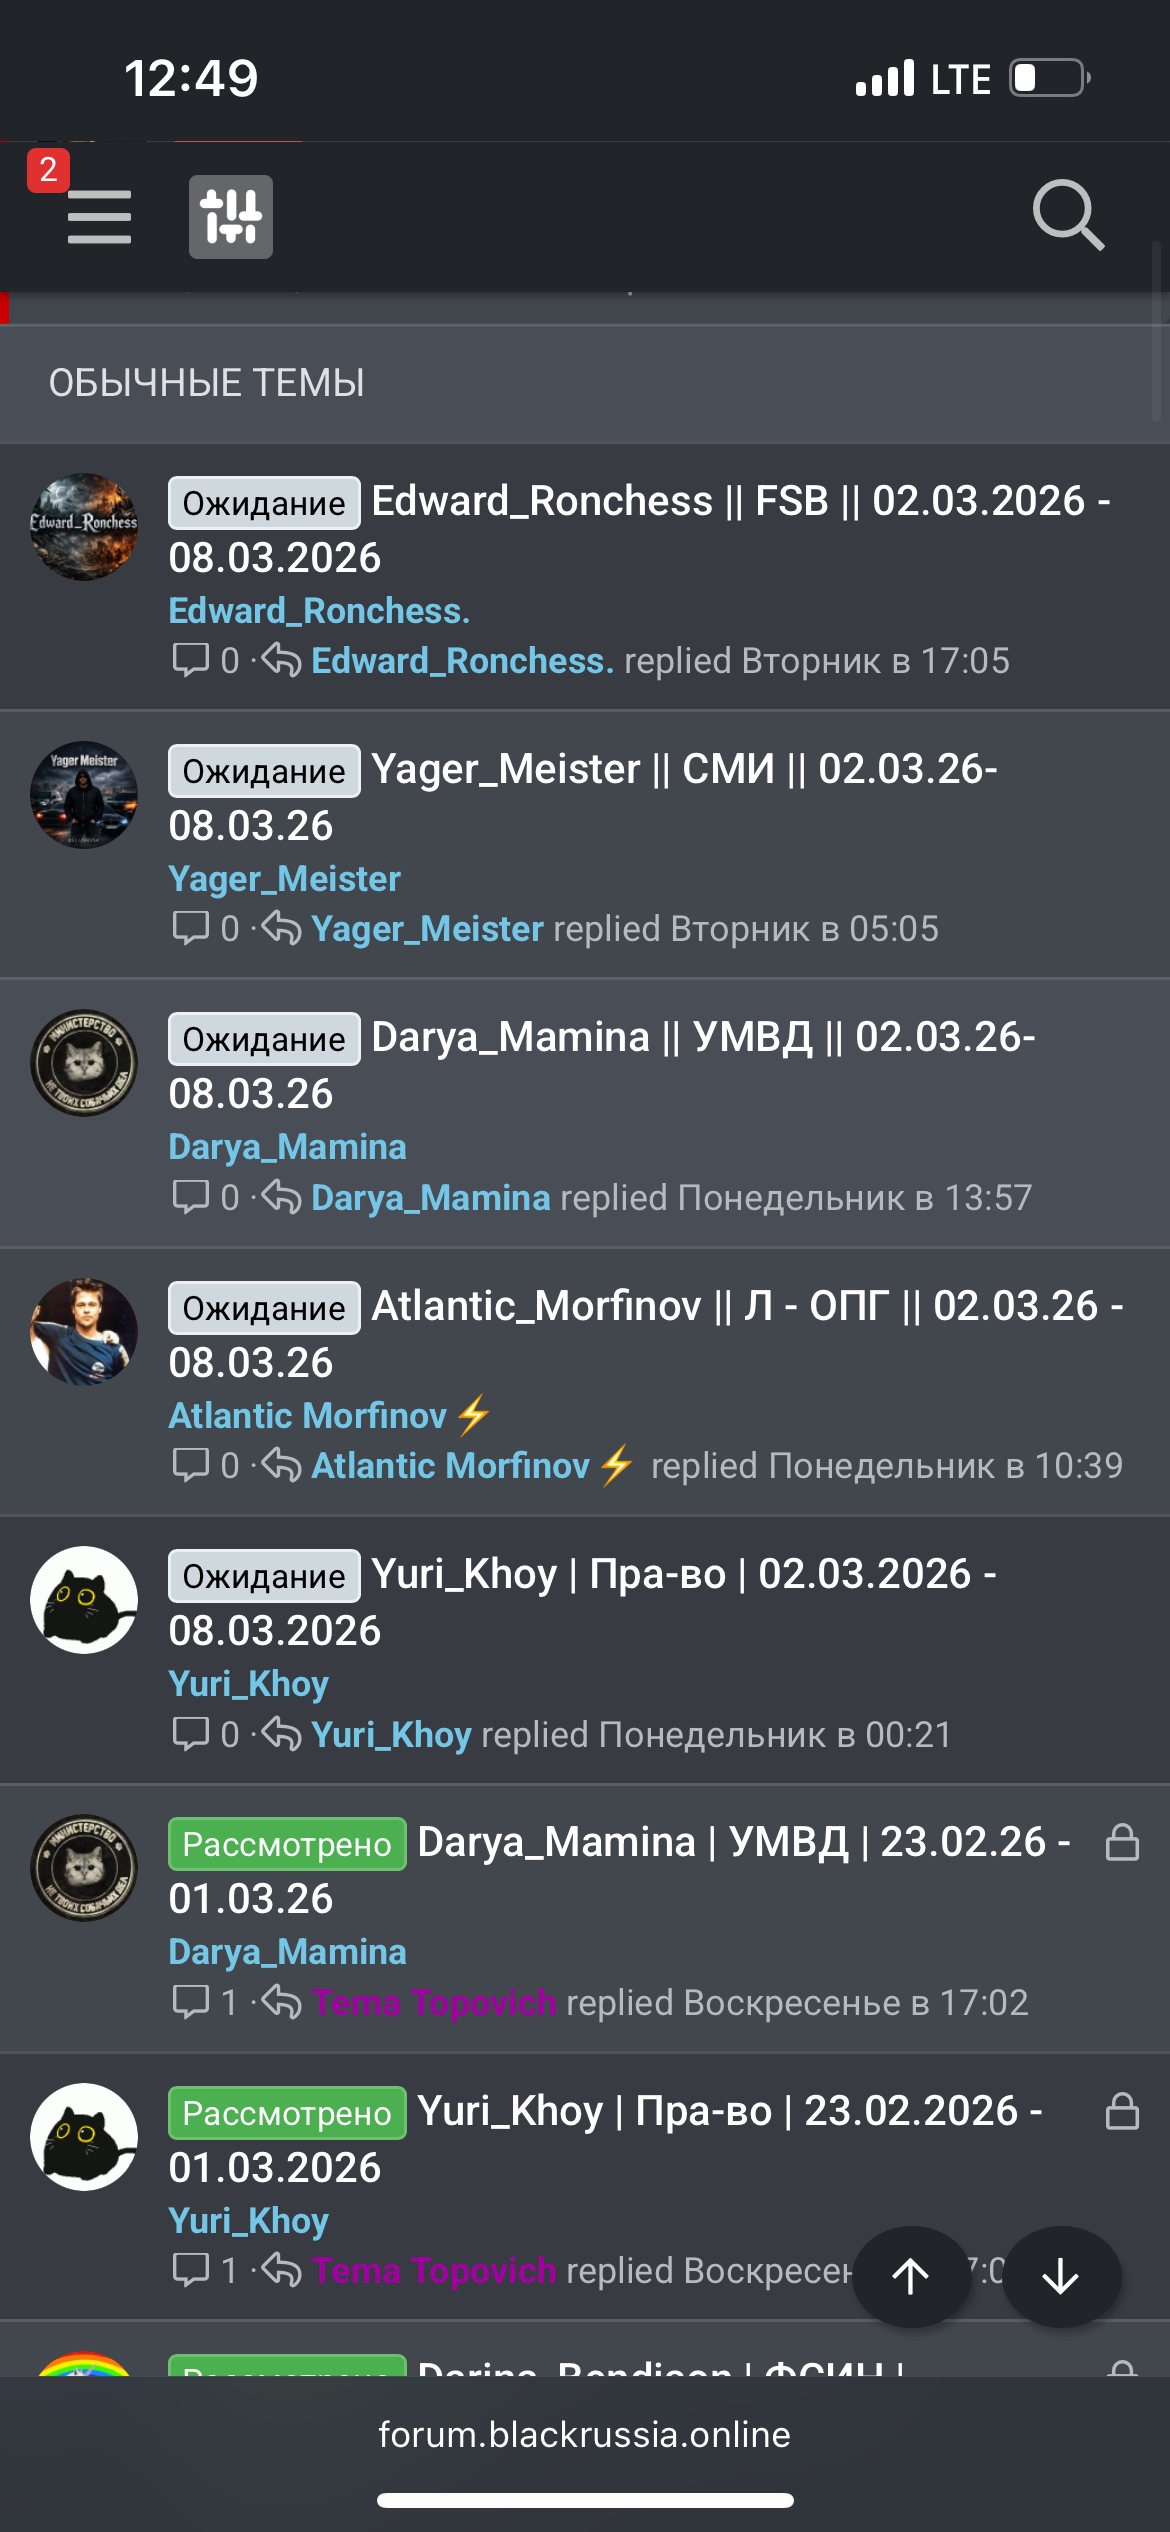Open Yuri_Khoy author link under Ожидание thread
Viewport: 1170px width, 2532px height.
(248, 1684)
